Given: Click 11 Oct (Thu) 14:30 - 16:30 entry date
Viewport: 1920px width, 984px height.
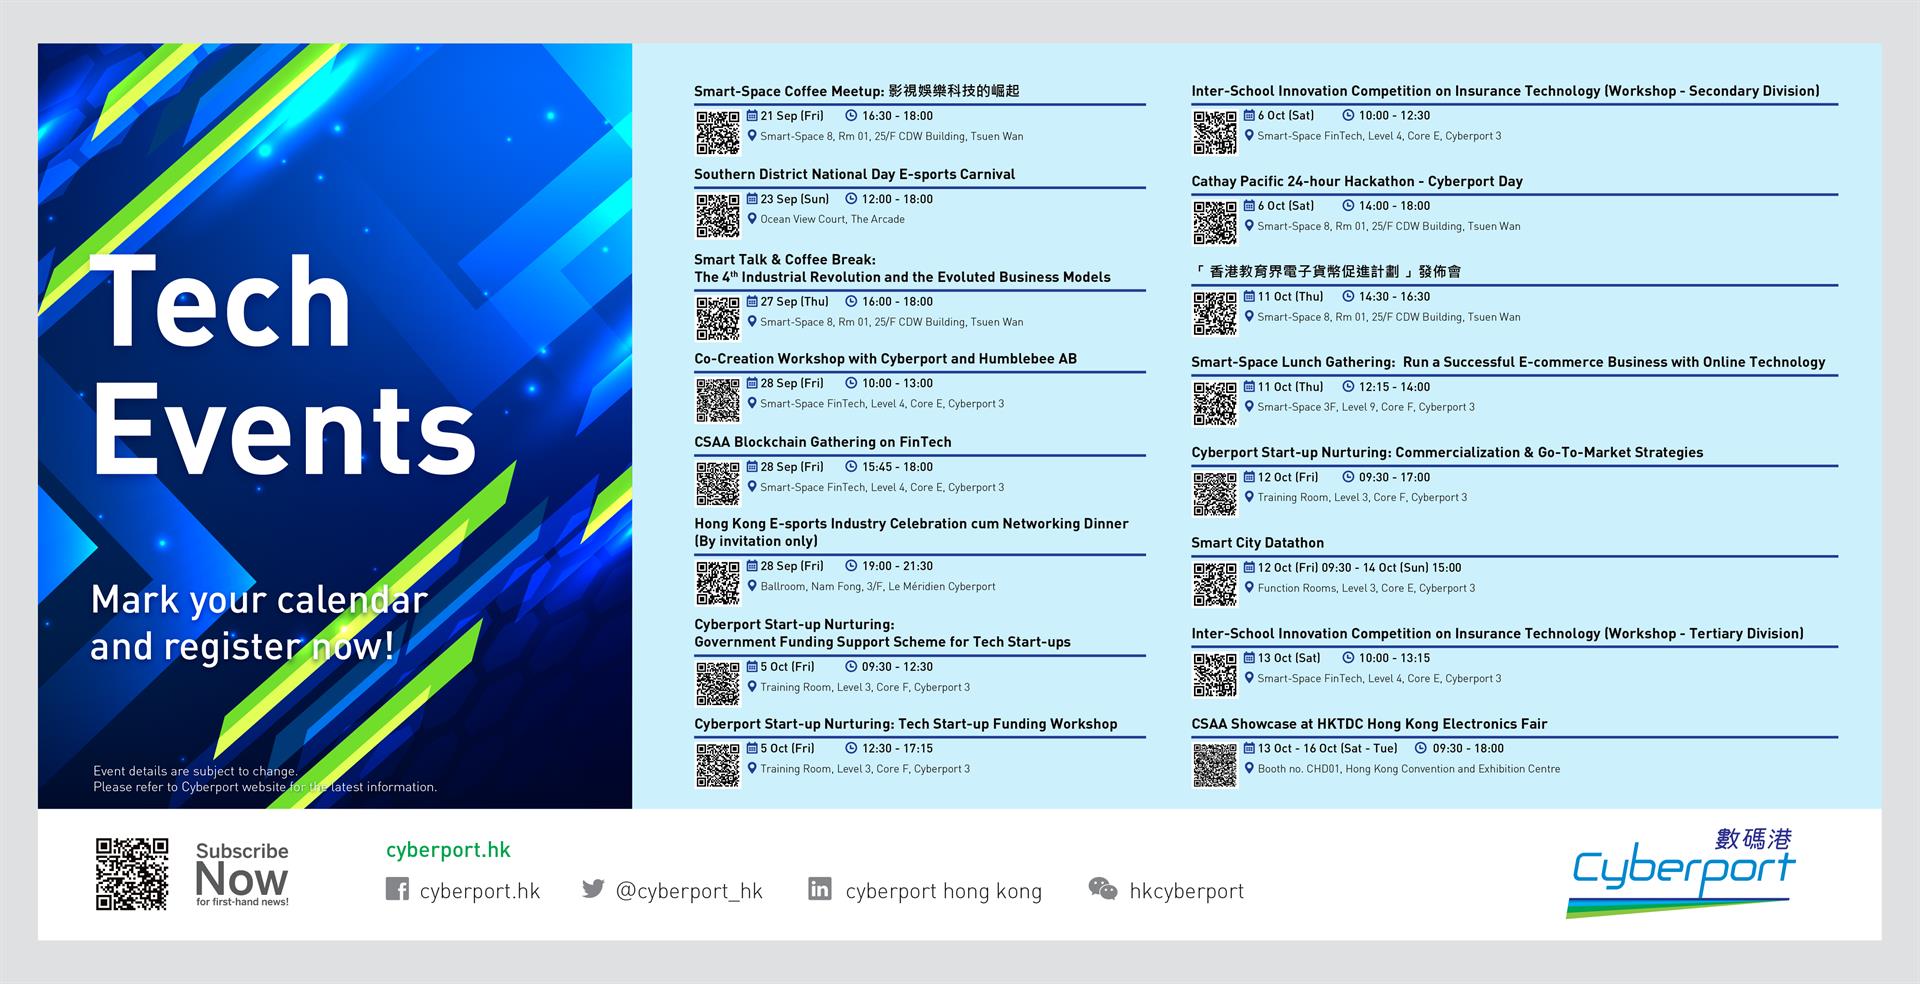Looking at the screenshot, I should pos(1290,297).
